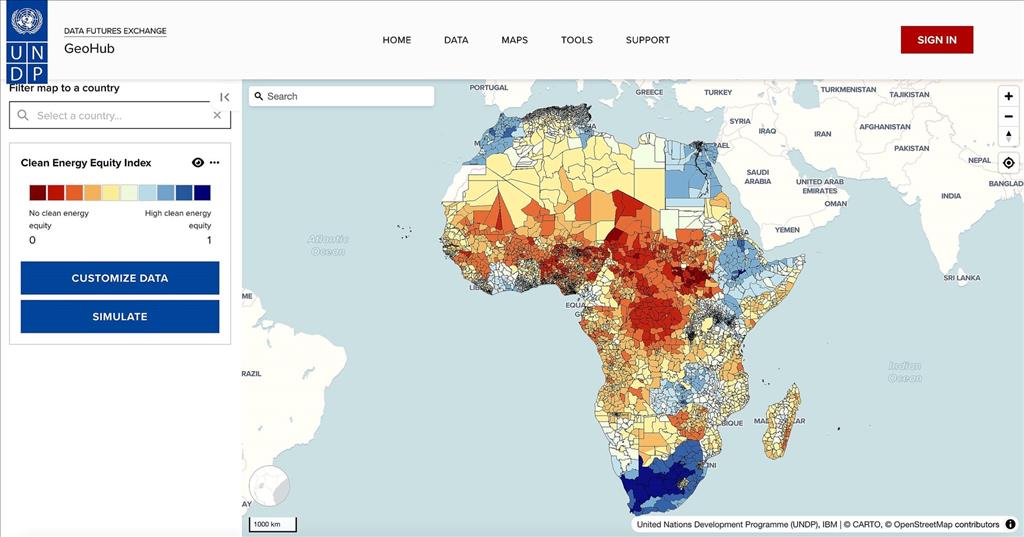Zoom out of the map
Viewport: 1024px width, 537px height.
point(1008,116)
